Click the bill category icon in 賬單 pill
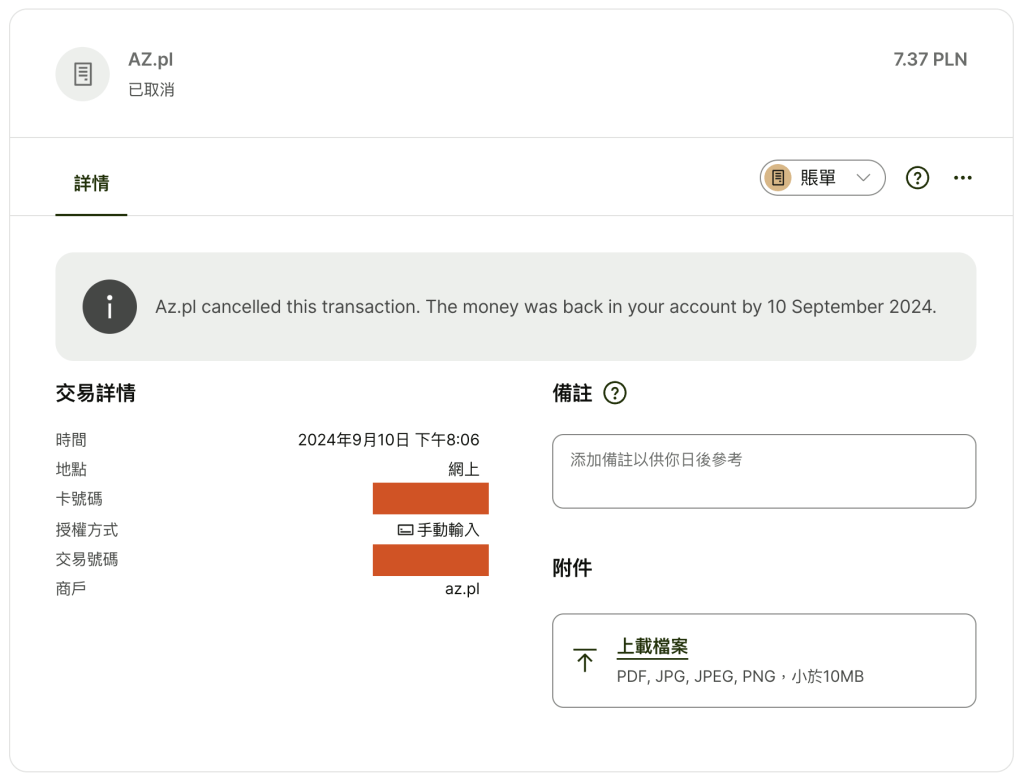The image size is (1024, 782). [x=778, y=178]
